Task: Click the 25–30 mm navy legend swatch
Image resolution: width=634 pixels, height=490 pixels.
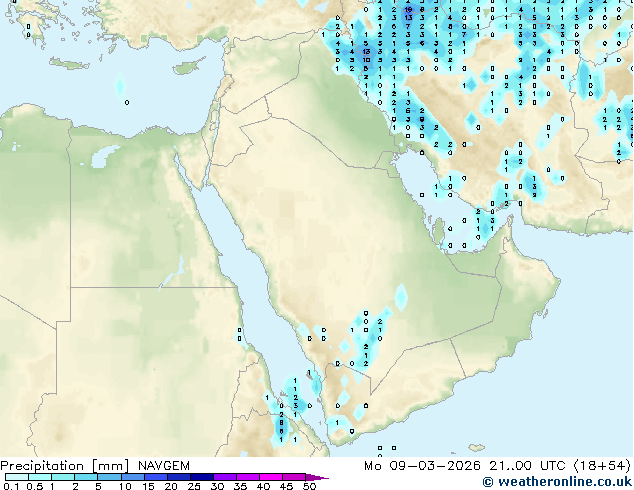Action: pos(202,477)
